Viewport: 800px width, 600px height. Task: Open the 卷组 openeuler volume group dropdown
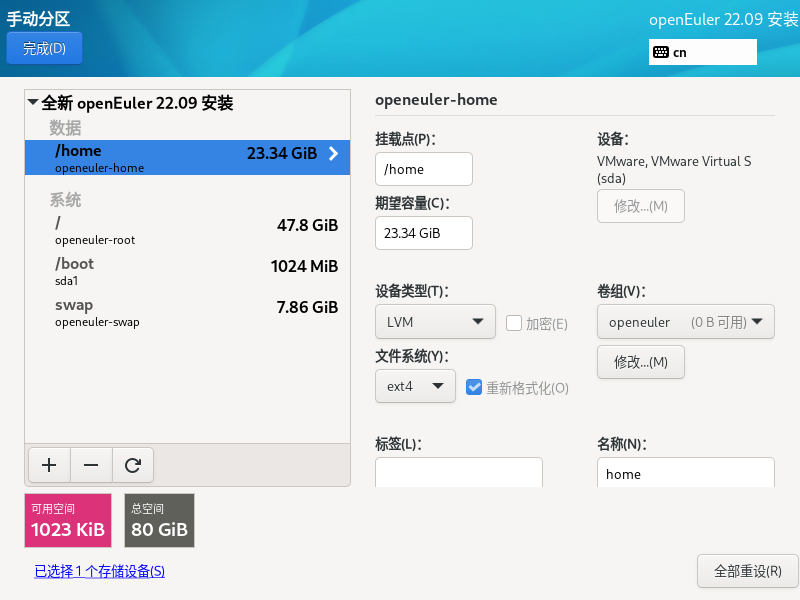point(686,321)
